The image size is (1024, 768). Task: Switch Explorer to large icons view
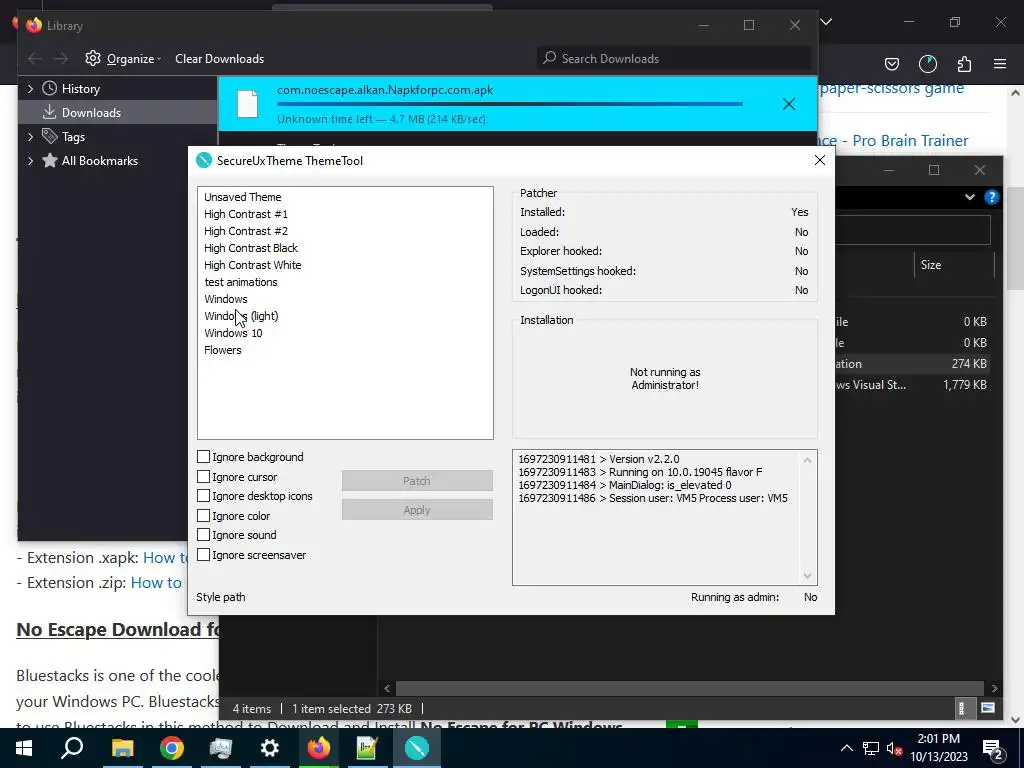988,708
